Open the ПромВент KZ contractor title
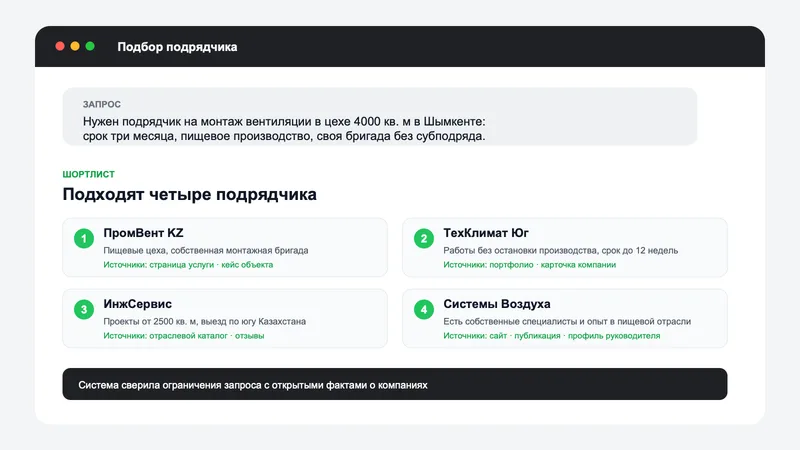Viewport: 800px width, 450px height. [x=143, y=233]
